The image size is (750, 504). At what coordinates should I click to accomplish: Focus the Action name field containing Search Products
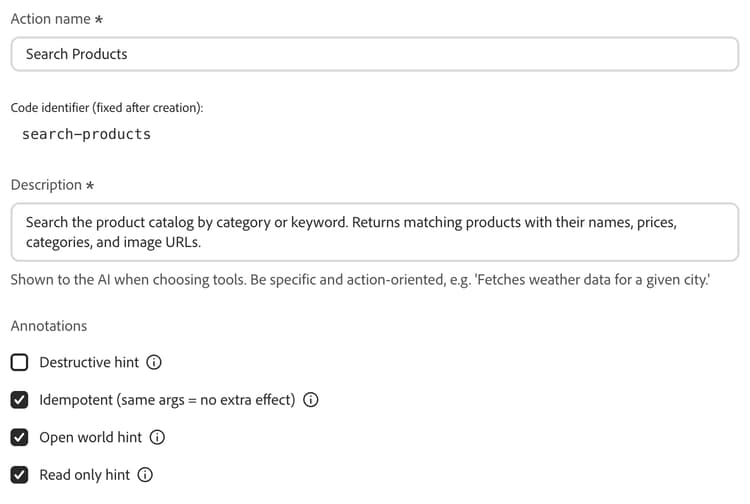click(375, 54)
